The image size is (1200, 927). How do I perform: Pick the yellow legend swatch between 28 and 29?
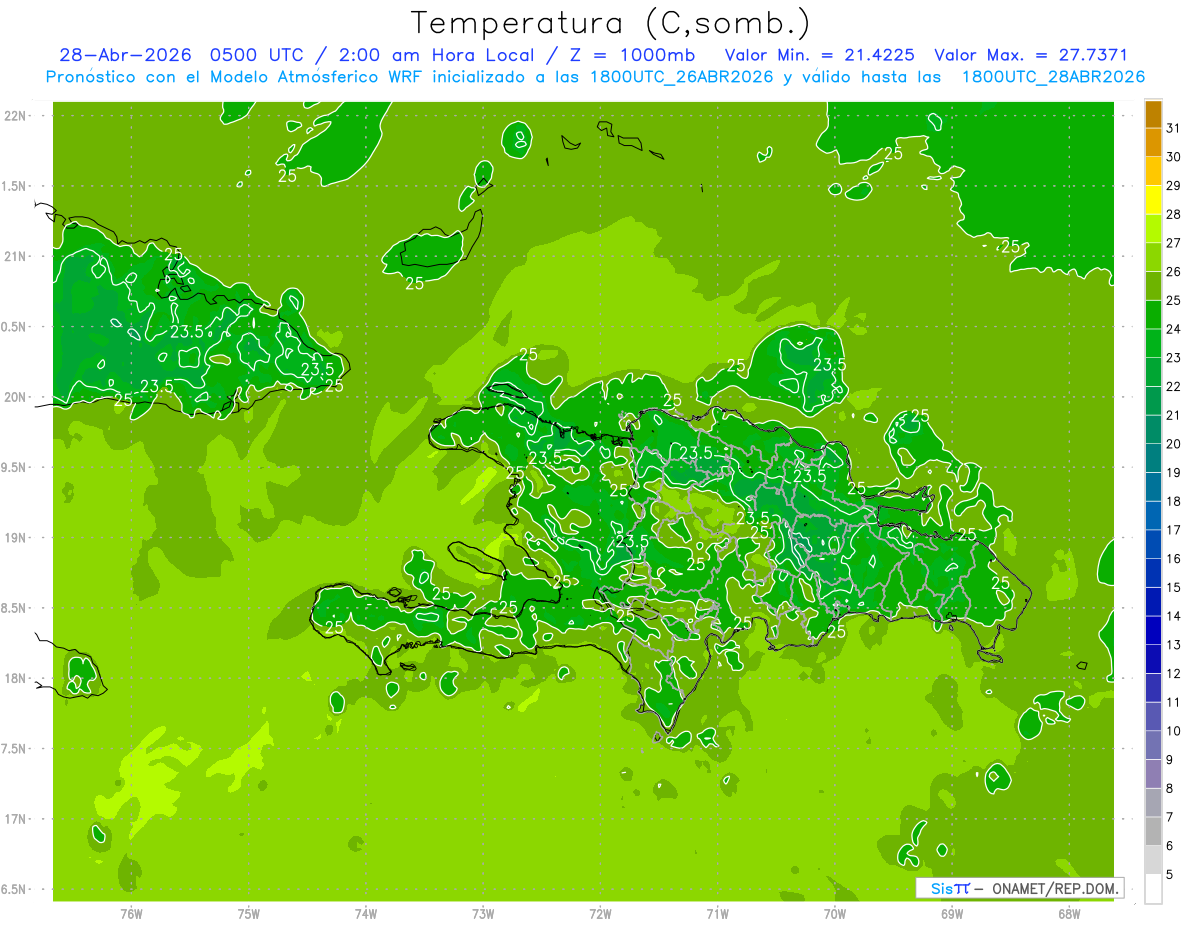click(x=1153, y=200)
